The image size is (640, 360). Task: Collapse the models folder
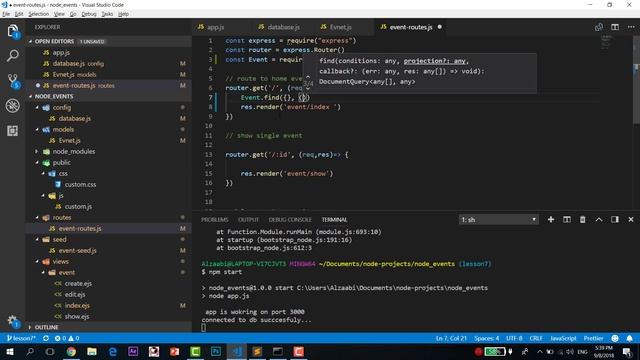click(37, 130)
